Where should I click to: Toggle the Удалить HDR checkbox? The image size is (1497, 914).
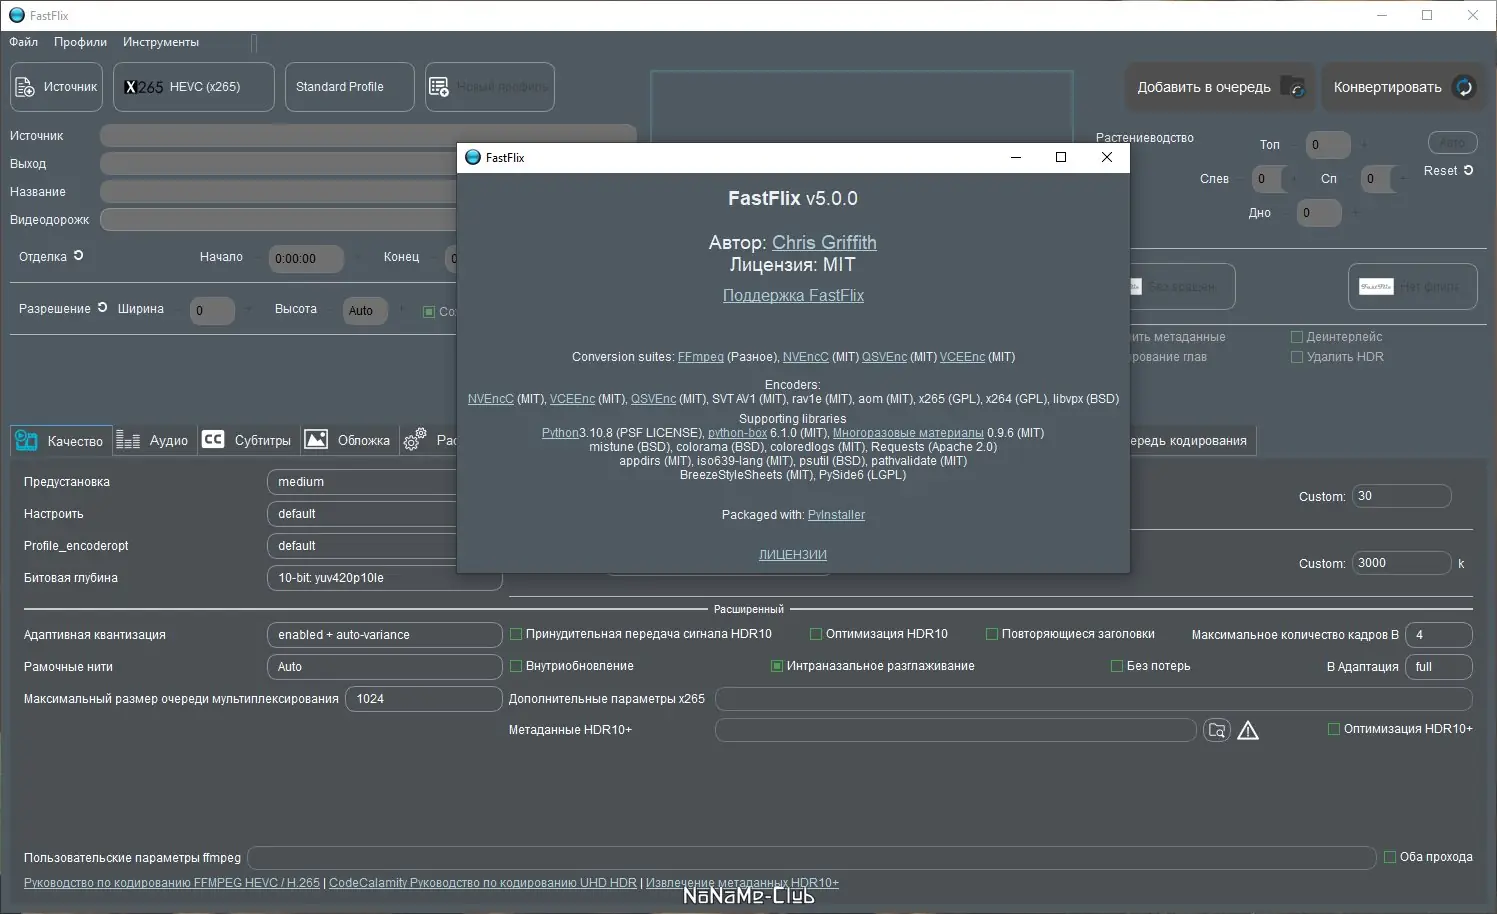click(x=1297, y=357)
